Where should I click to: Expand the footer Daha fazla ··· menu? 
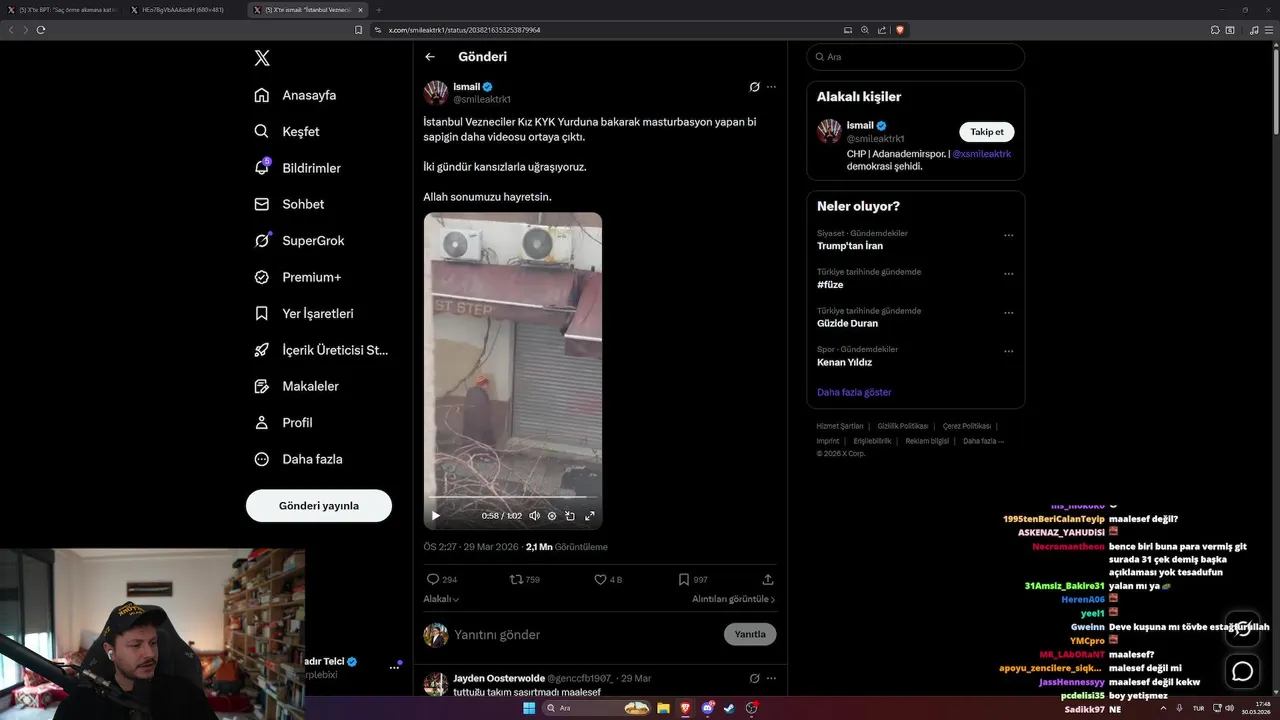pyautogui.click(x=983, y=441)
